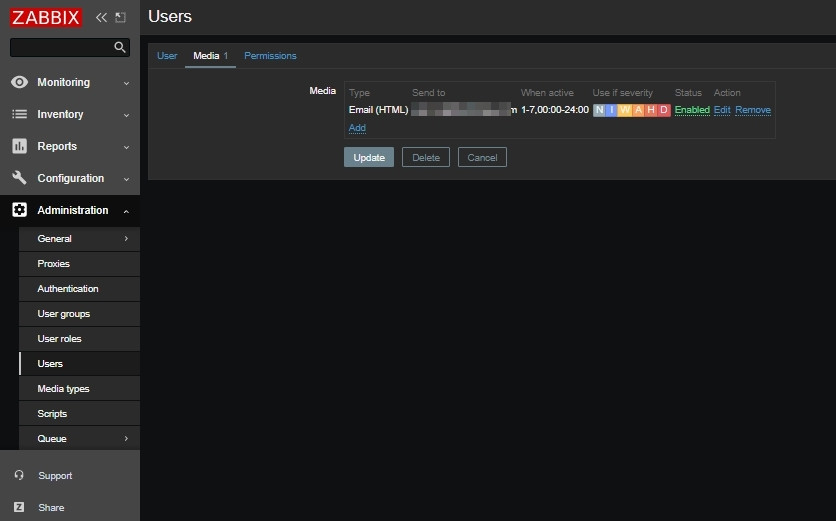
Task: Select Users menu item
Action: click(79, 364)
